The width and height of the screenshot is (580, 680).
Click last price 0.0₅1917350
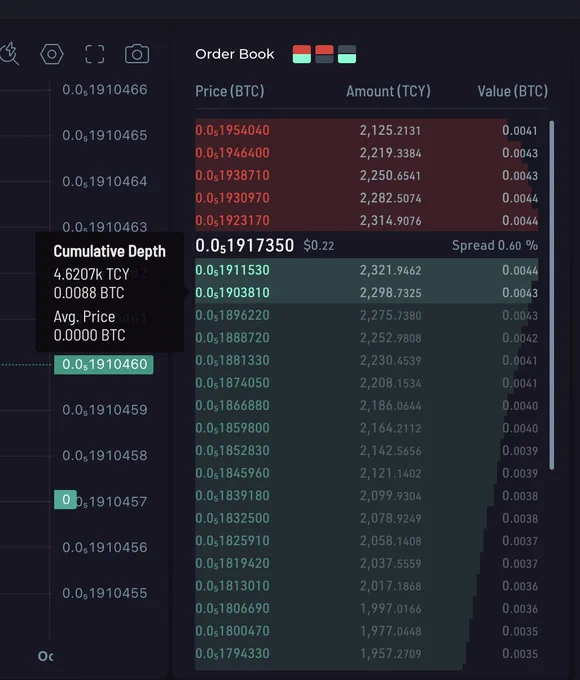[245, 245]
